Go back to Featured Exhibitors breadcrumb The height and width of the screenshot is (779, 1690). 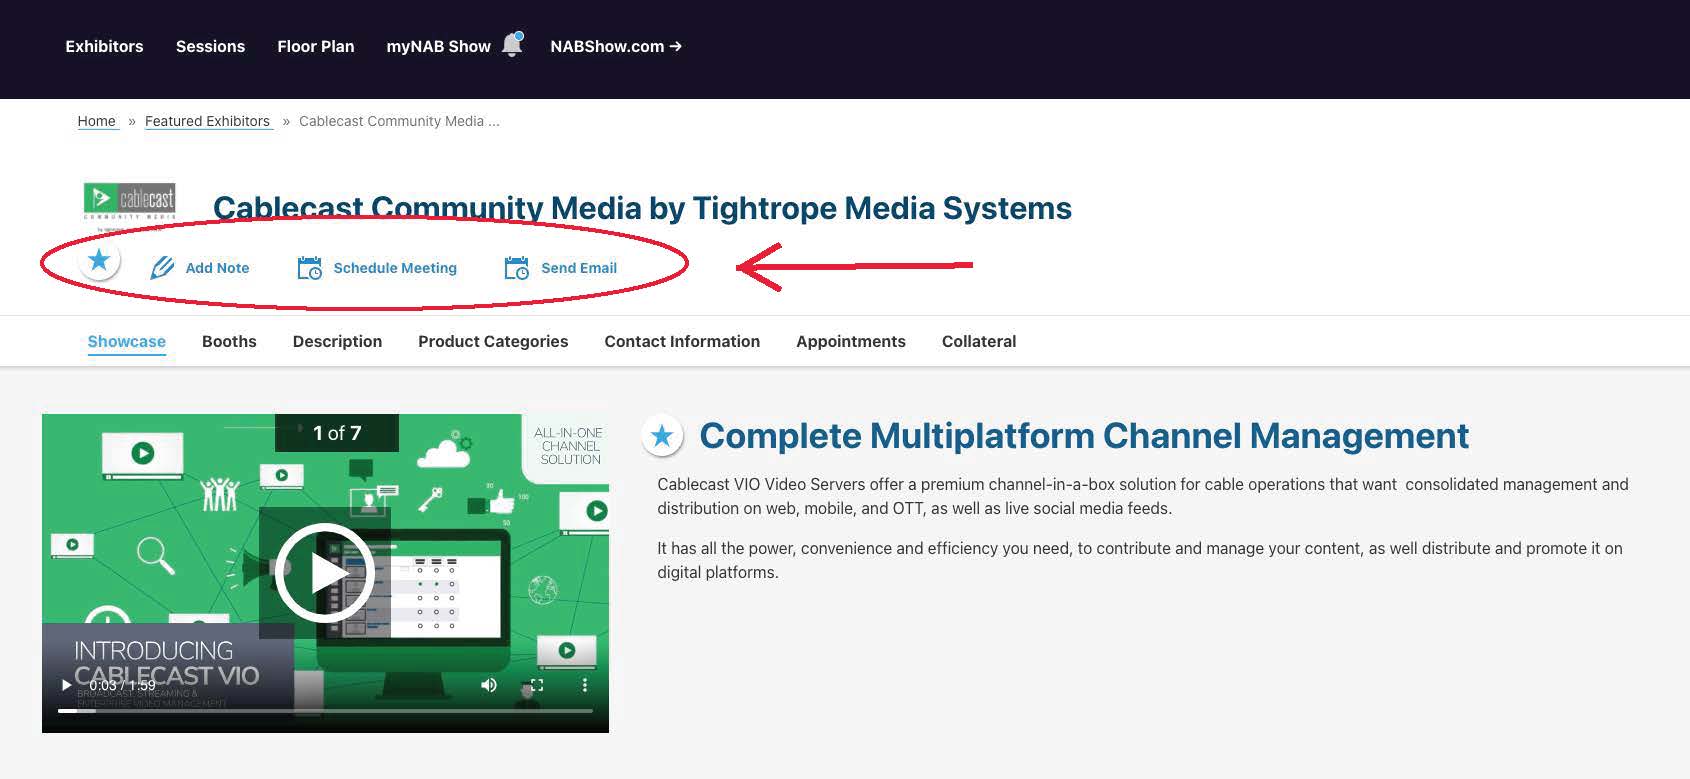coord(208,121)
